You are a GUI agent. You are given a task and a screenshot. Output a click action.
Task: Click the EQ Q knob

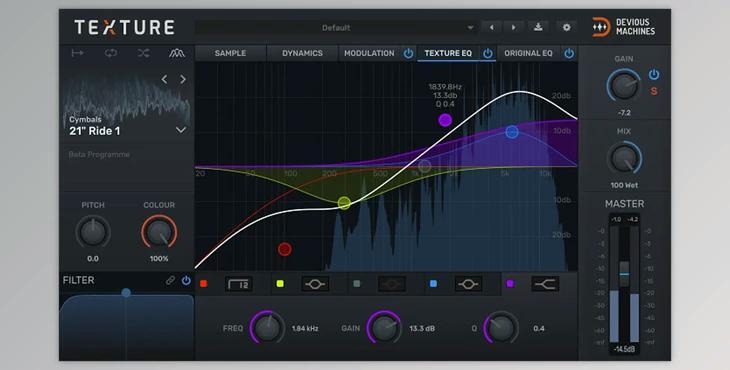[x=501, y=328]
